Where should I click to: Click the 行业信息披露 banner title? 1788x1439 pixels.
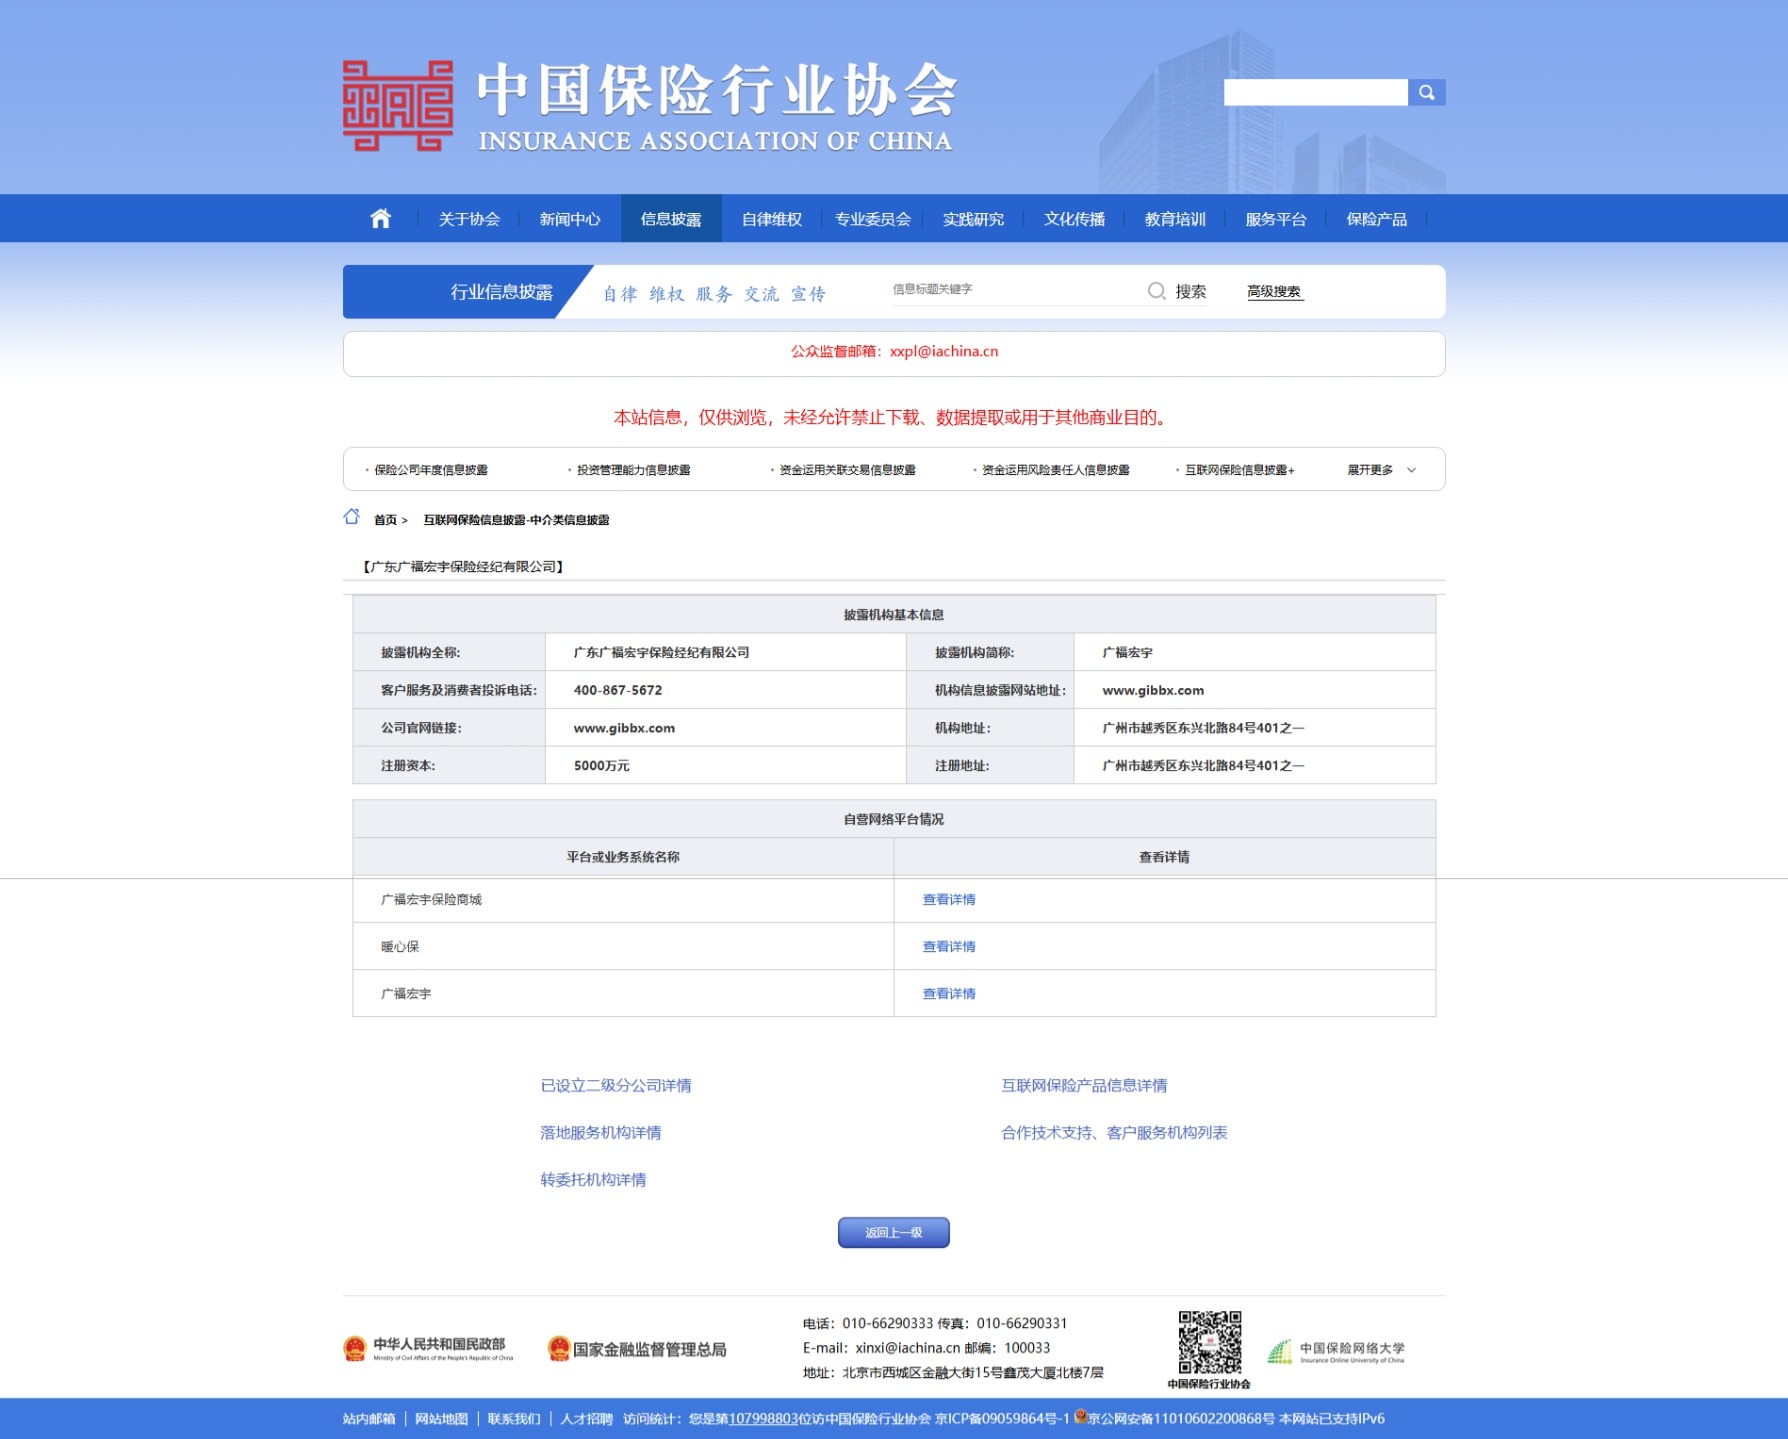pyautogui.click(x=501, y=292)
